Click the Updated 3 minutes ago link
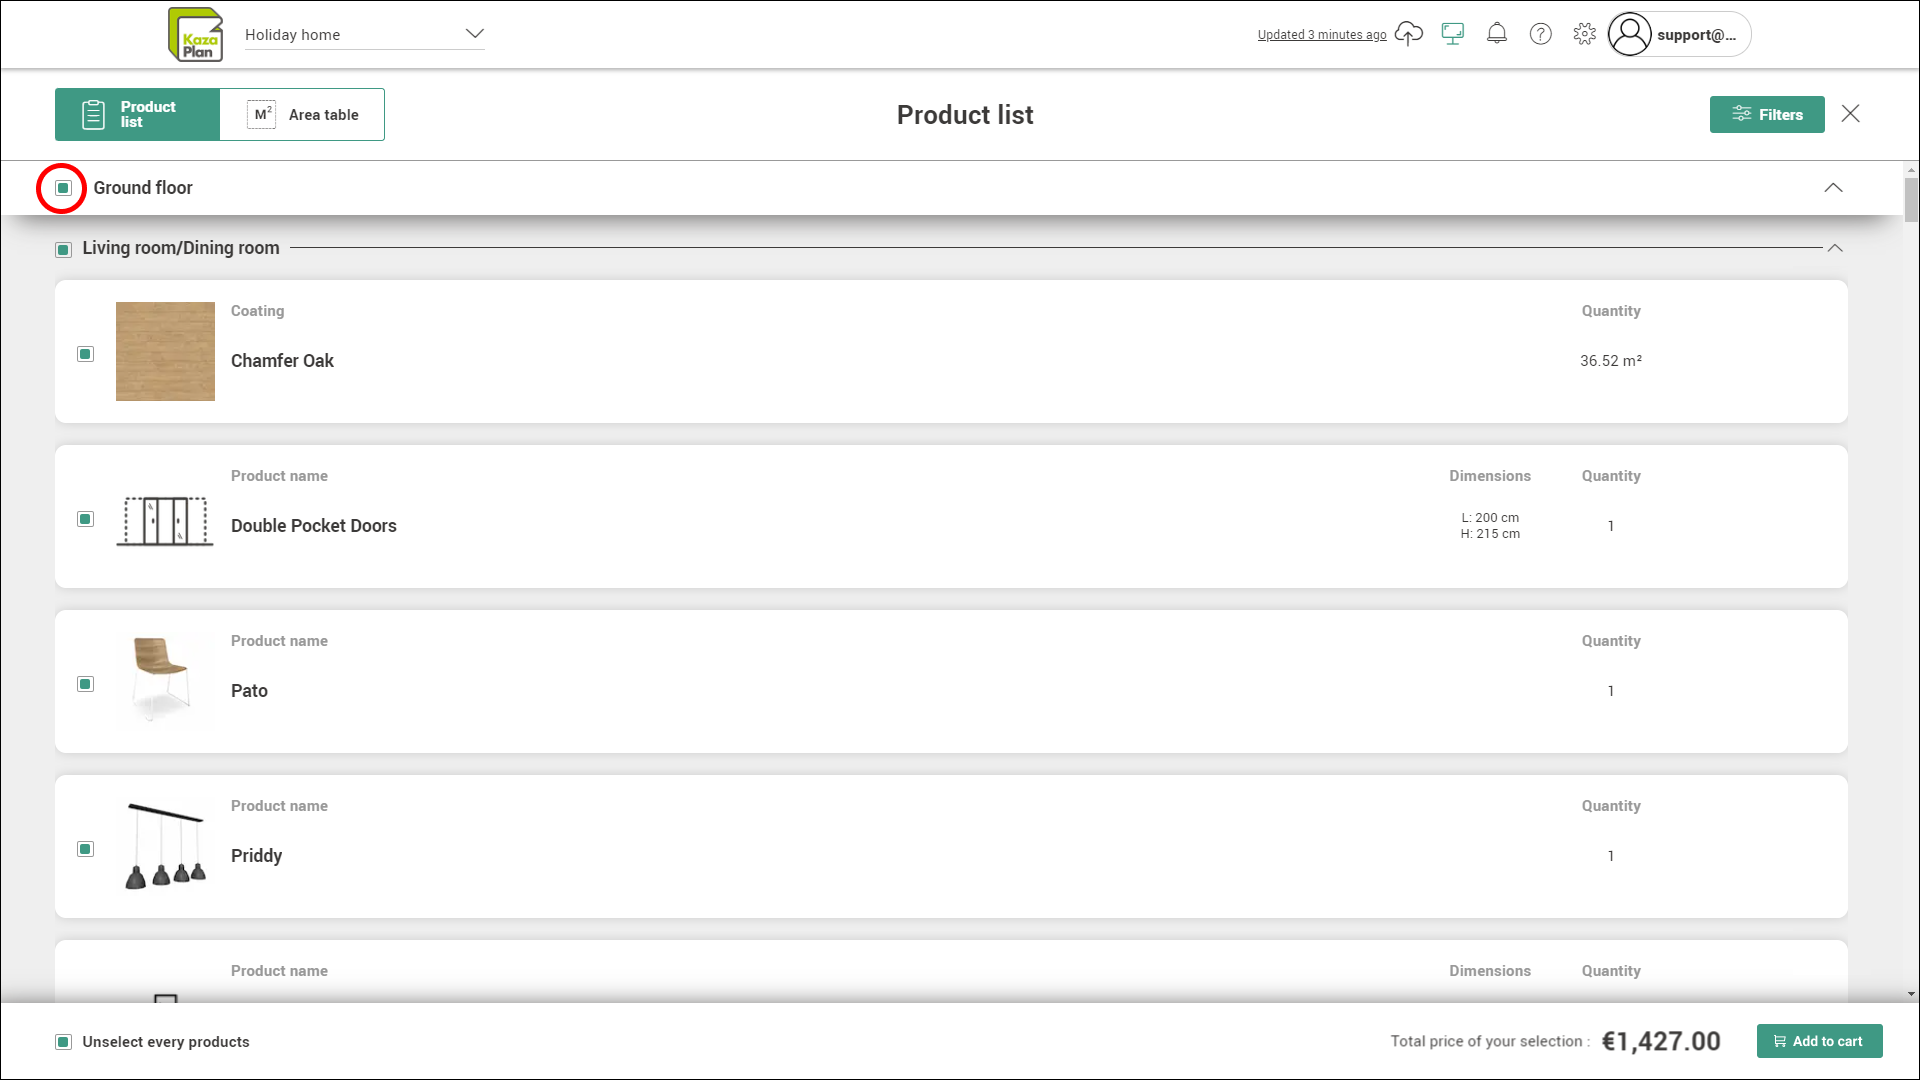The height and width of the screenshot is (1080, 1920). (x=1321, y=35)
